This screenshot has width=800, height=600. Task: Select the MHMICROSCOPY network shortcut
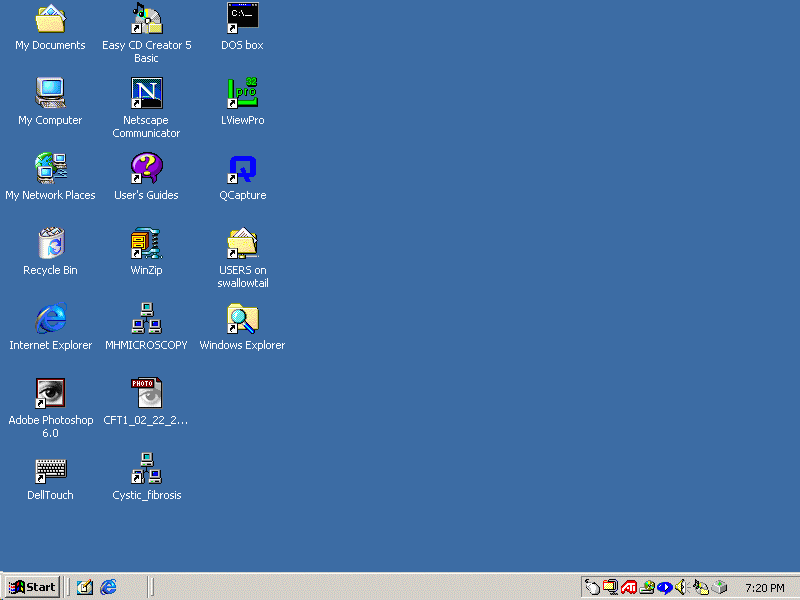(146, 319)
